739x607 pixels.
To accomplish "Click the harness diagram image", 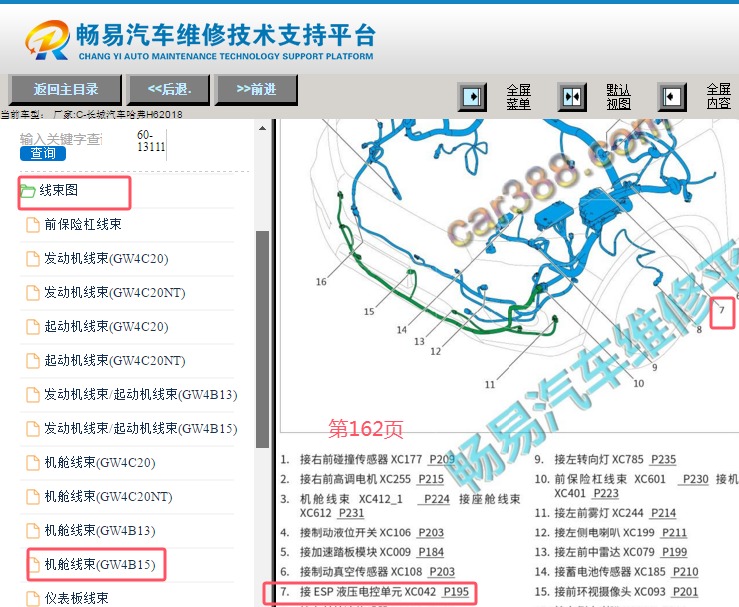I will click(x=509, y=276).
